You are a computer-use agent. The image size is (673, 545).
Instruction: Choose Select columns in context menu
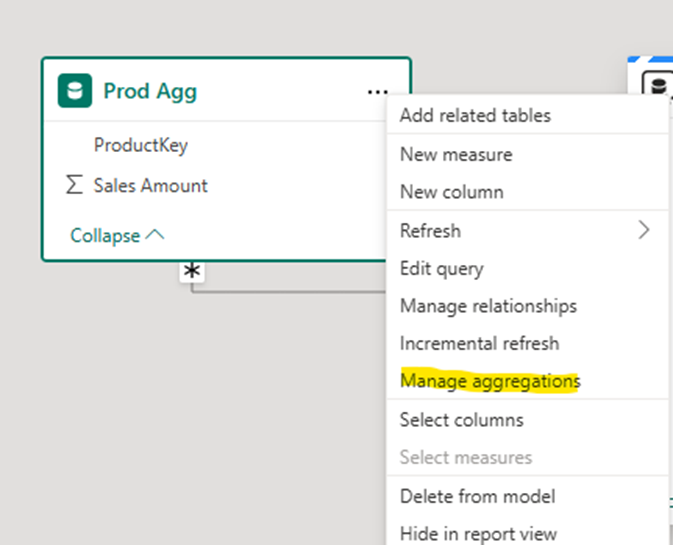pyautogui.click(x=461, y=420)
